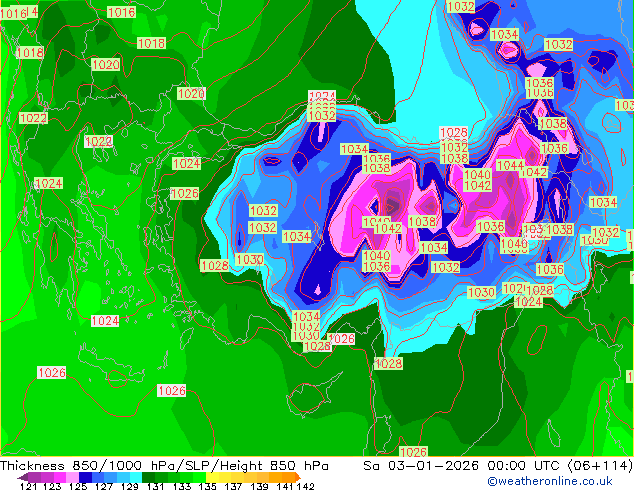Click legend value '133'

click(182, 486)
